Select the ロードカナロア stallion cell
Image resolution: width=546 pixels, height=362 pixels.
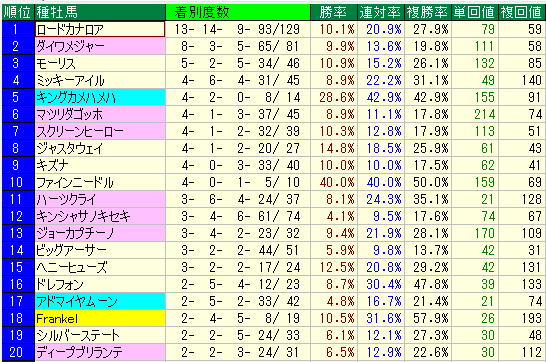(100, 29)
